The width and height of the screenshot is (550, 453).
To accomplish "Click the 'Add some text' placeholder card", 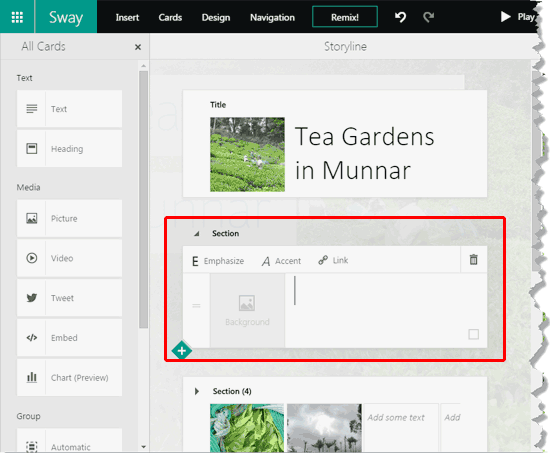I will 401,428.
